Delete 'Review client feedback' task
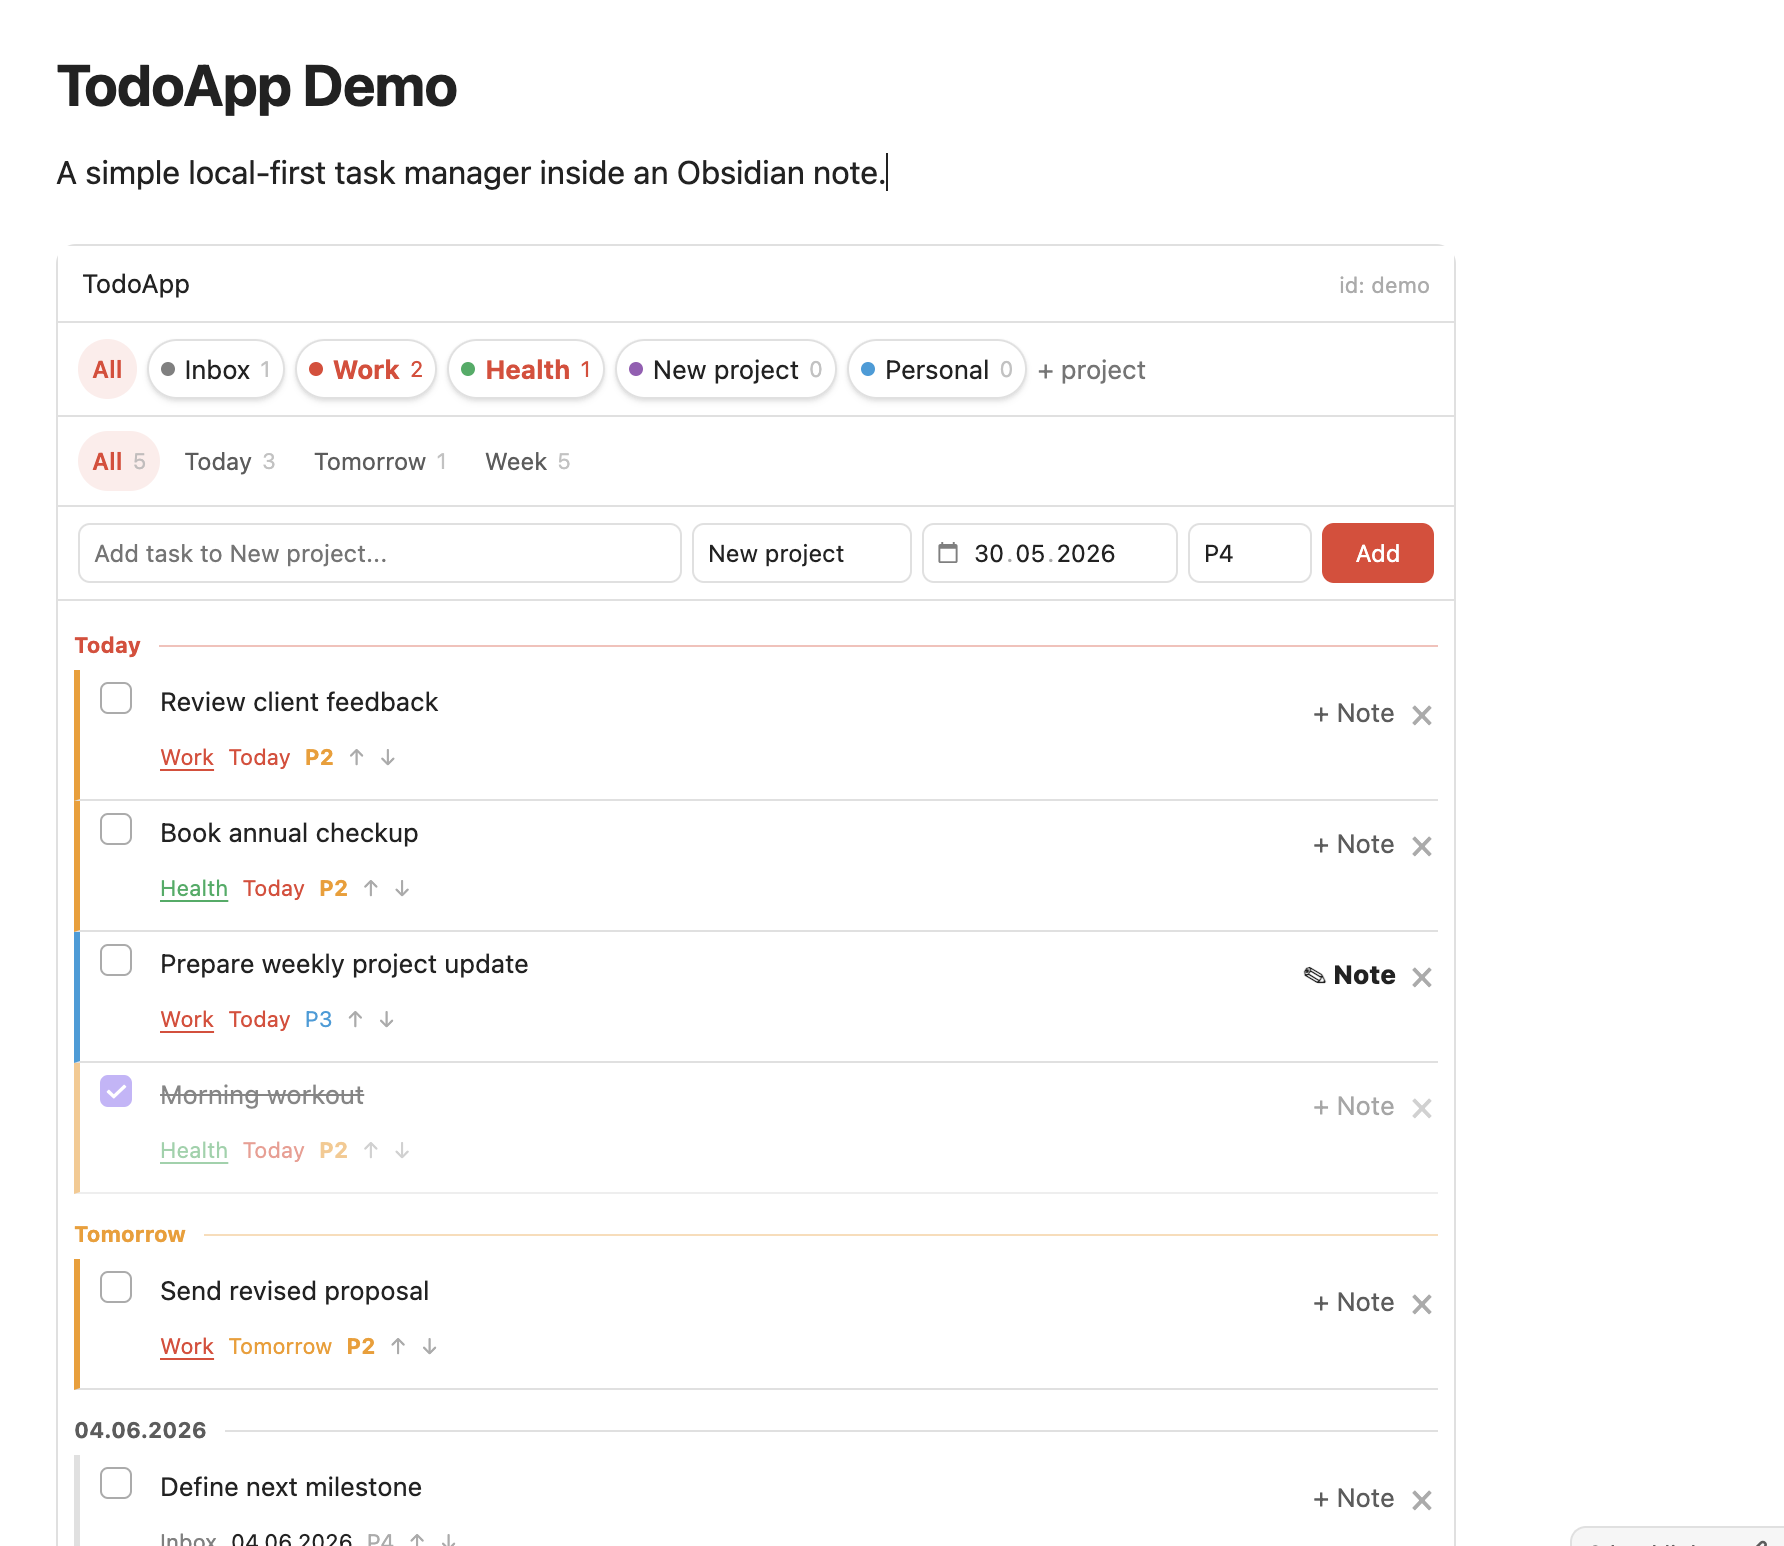 point(1422,715)
